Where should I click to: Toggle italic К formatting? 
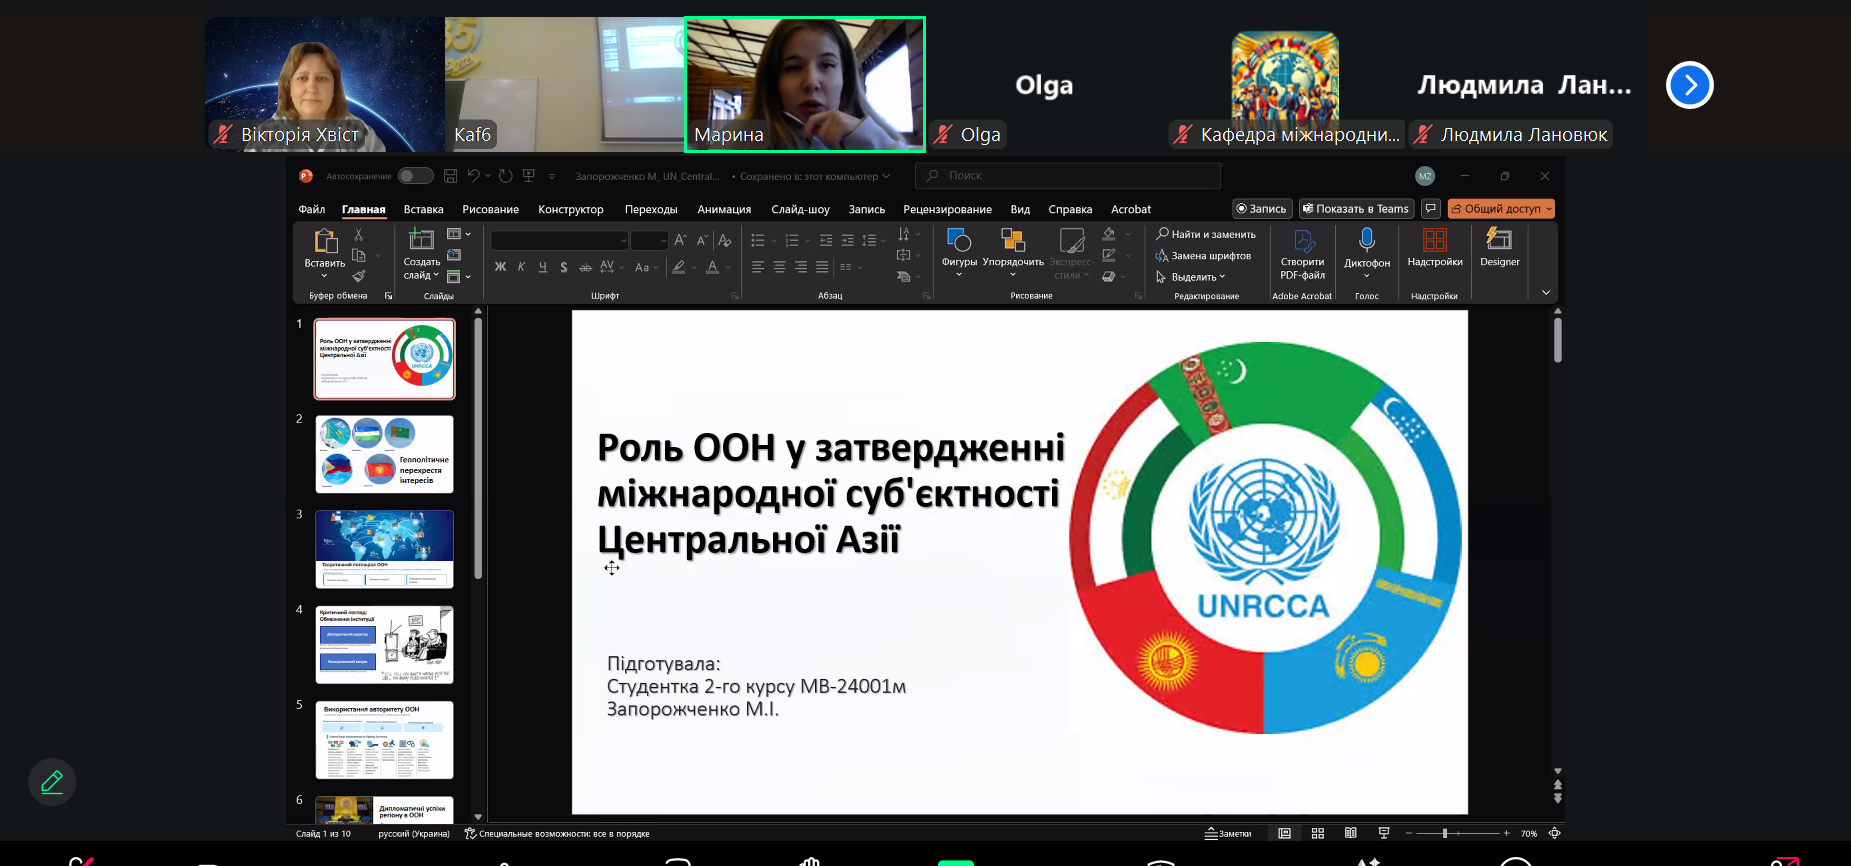tap(521, 267)
